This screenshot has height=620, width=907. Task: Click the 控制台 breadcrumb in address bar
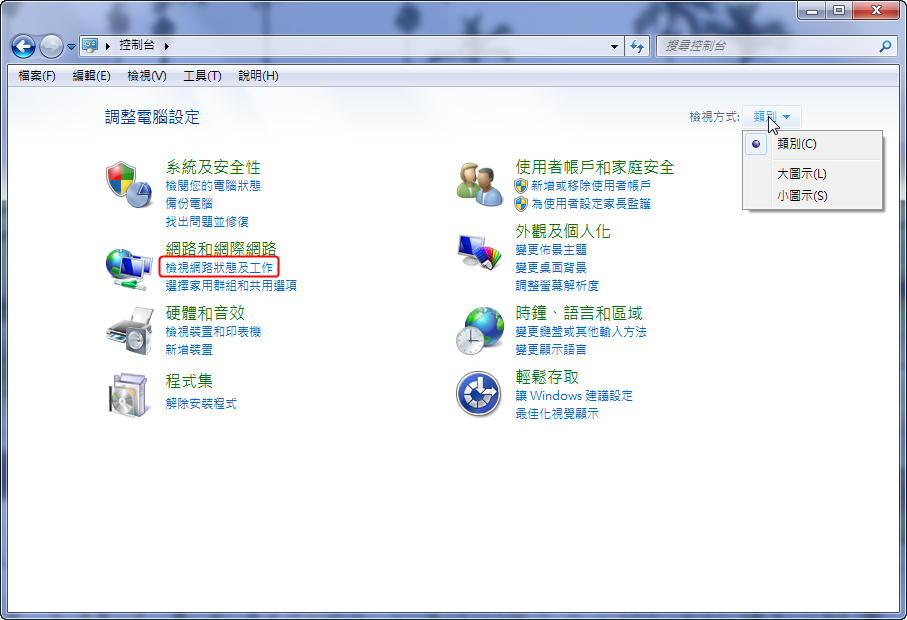(x=137, y=45)
